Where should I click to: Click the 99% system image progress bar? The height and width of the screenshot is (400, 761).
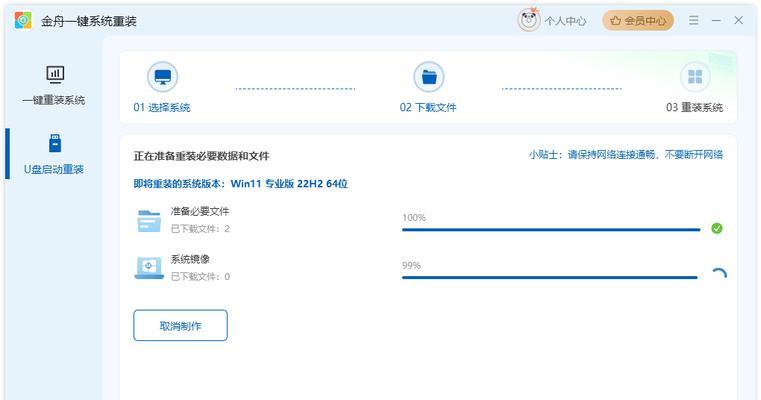(551, 278)
